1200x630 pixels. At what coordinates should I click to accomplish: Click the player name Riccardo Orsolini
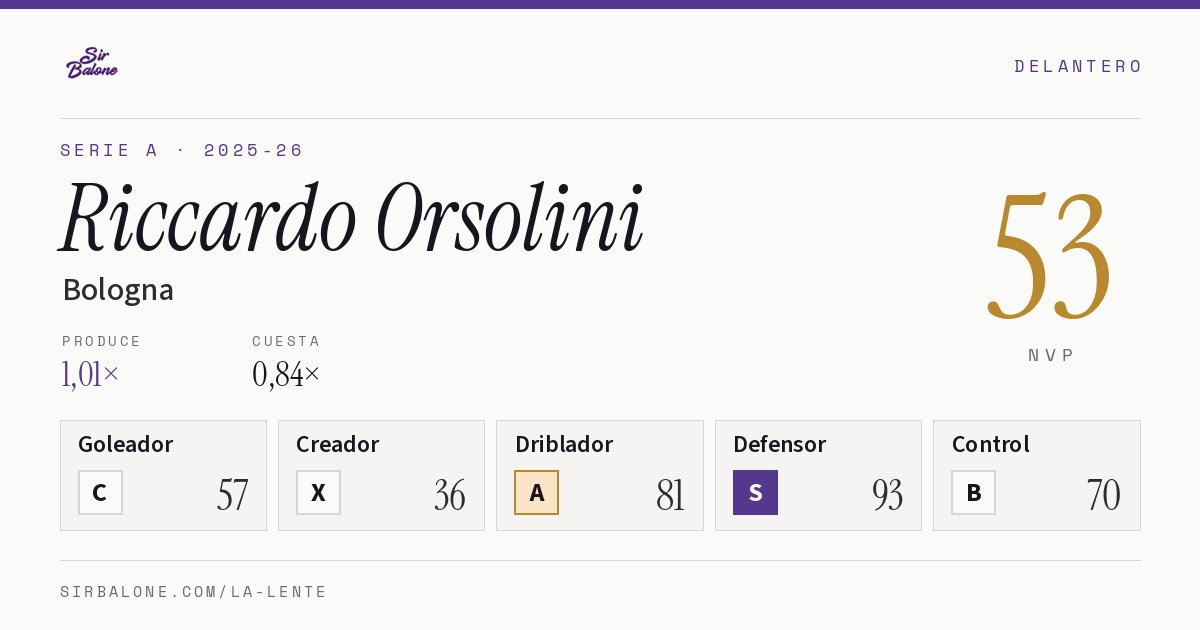(352, 218)
